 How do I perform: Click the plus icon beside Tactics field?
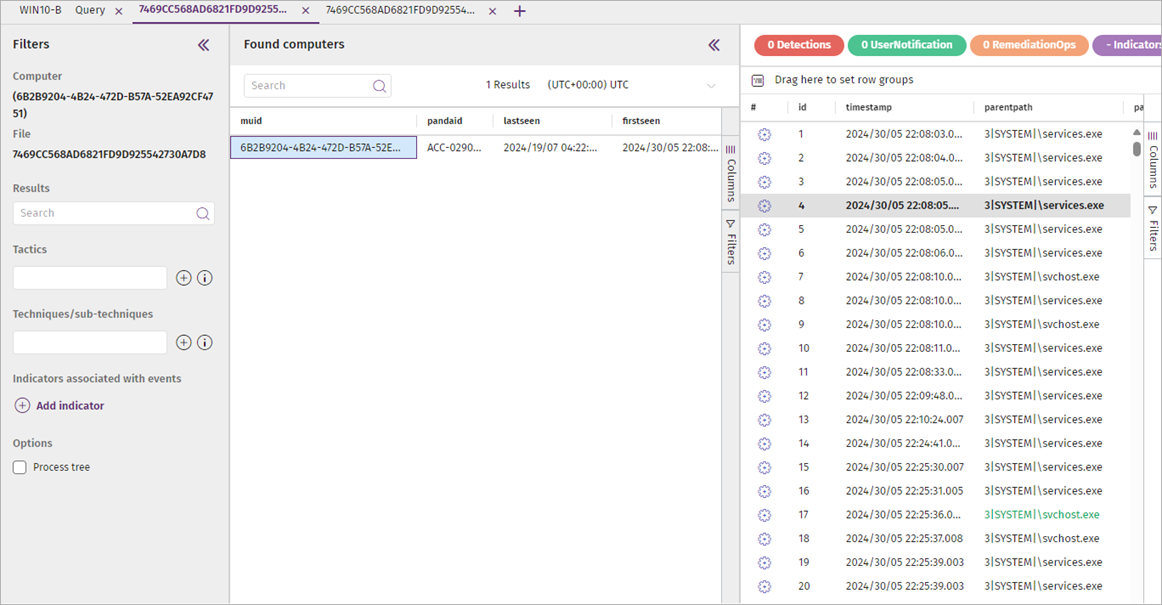click(184, 278)
